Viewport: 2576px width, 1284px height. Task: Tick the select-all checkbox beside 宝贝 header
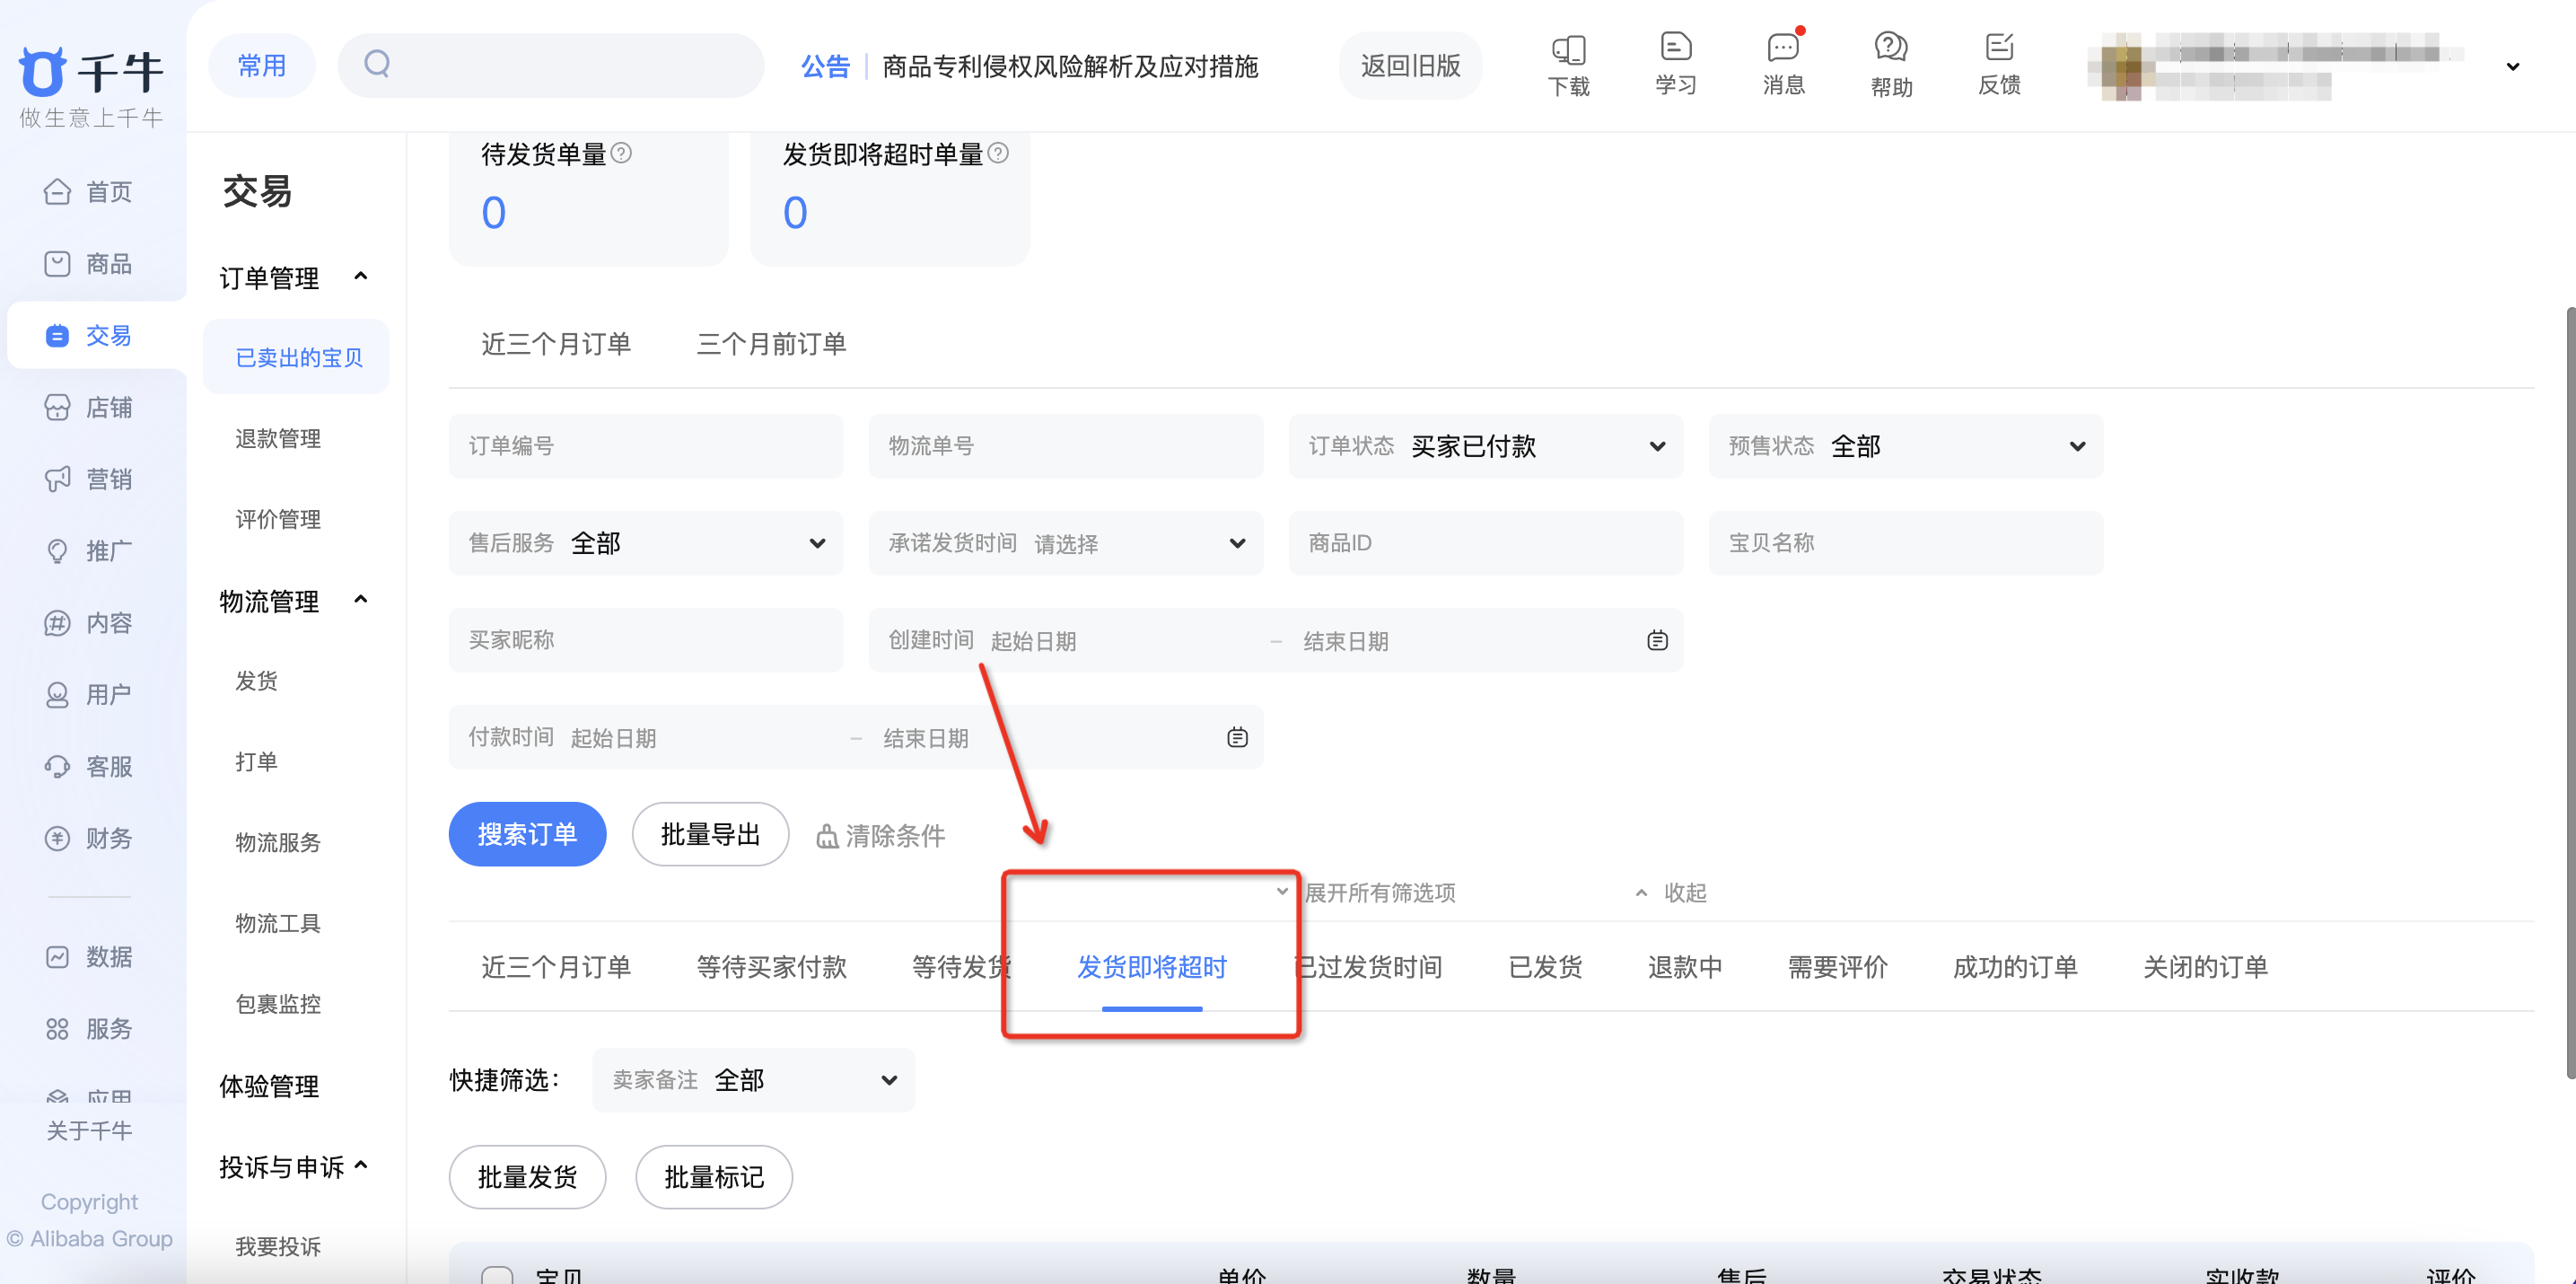tap(497, 1275)
